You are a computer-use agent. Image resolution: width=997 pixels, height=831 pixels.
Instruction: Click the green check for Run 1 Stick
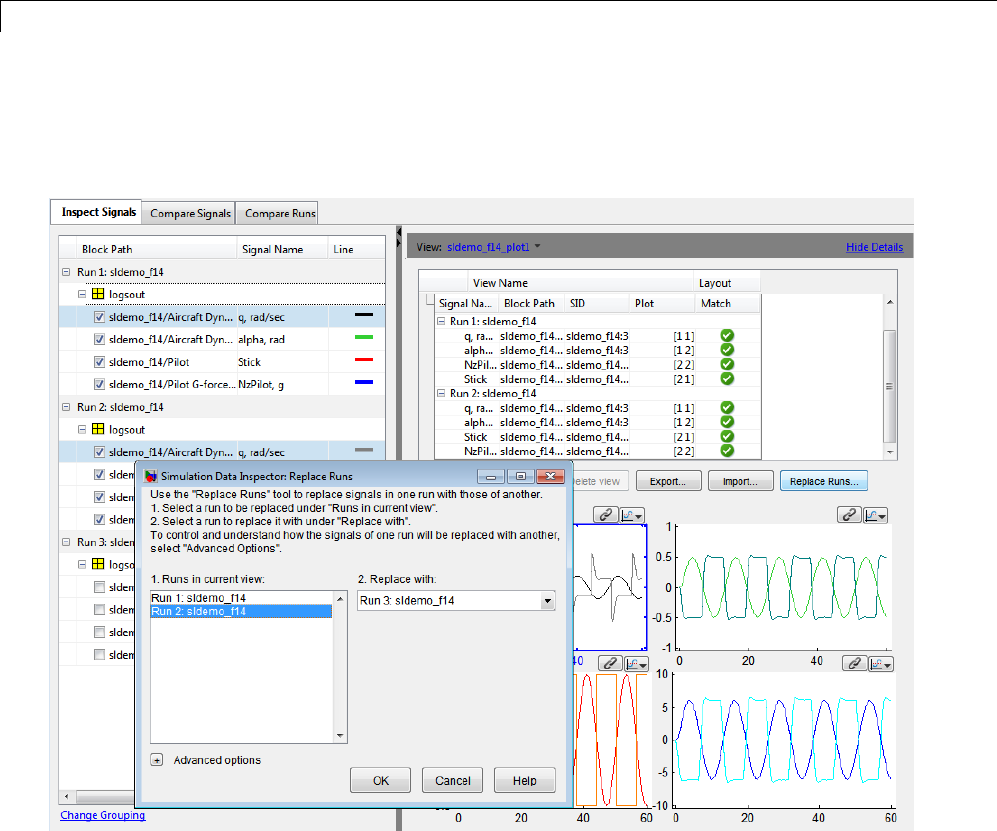click(x=727, y=379)
